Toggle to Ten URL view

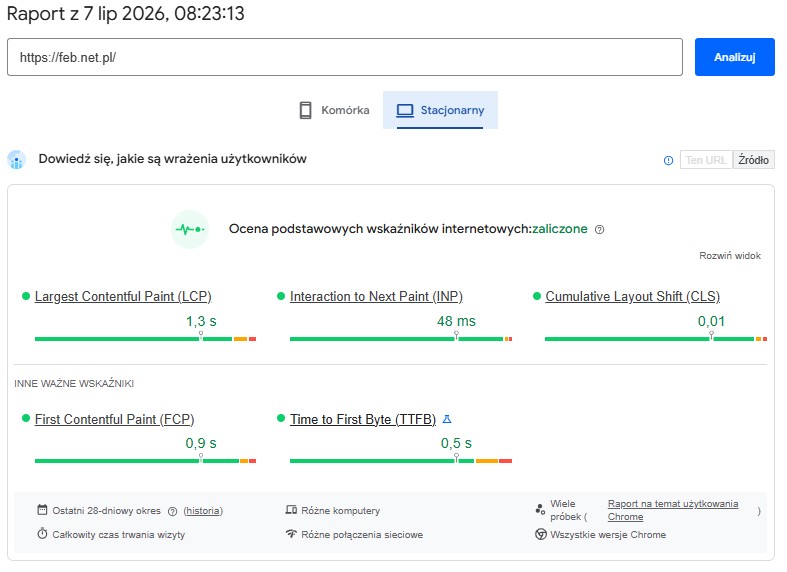tap(706, 160)
